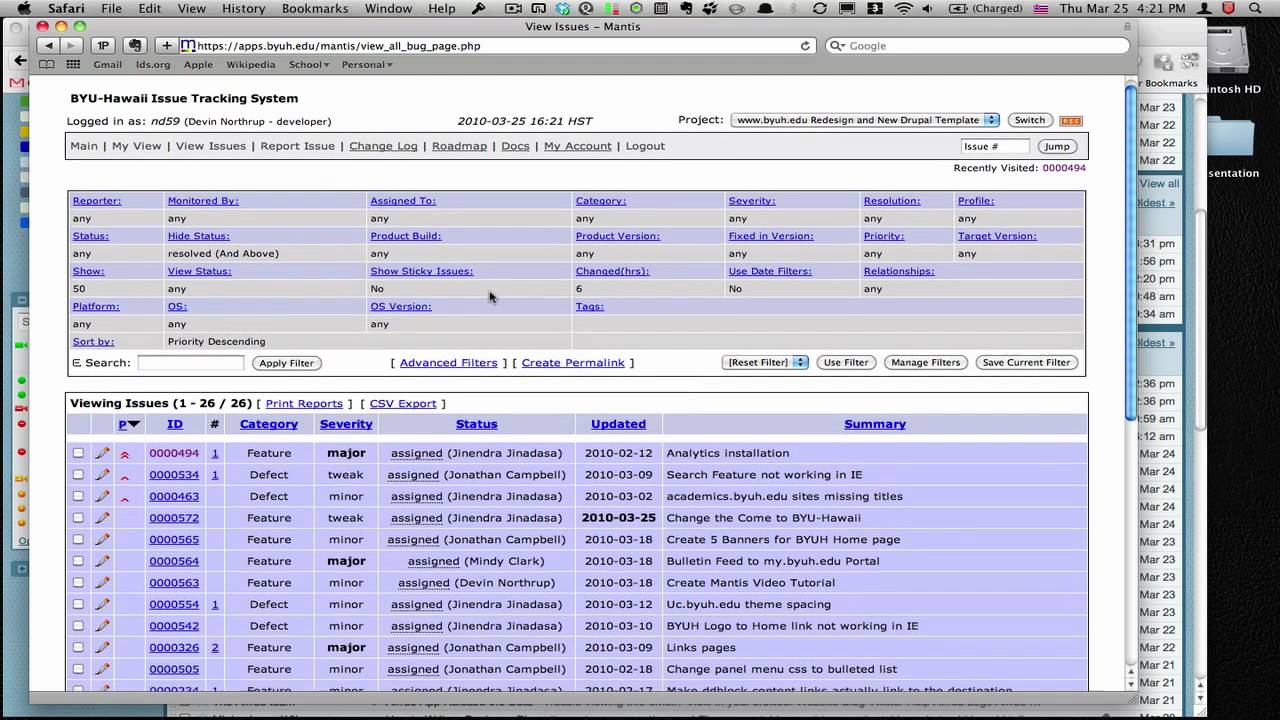Click the CSV Export link

click(x=403, y=404)
